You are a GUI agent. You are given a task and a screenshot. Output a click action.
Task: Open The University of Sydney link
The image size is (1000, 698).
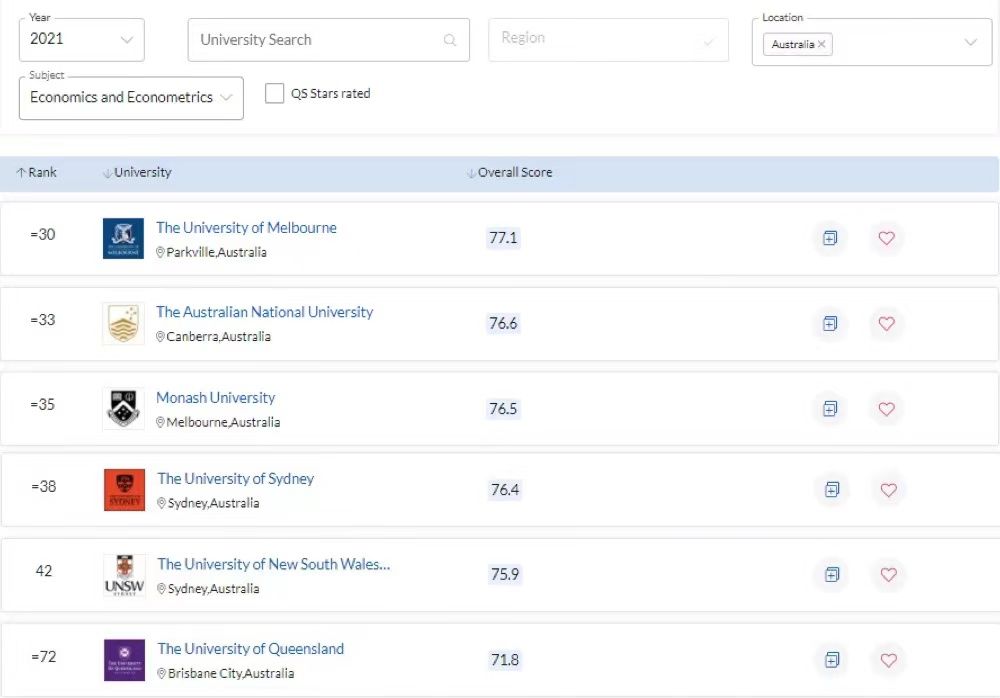(x=236, y=479)
